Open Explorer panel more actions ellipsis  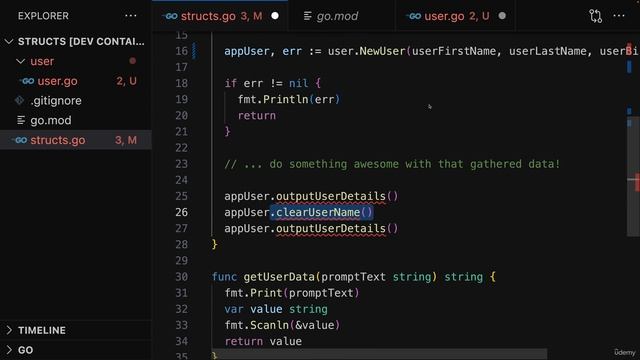pyautogui.click(x=131, y=16)
